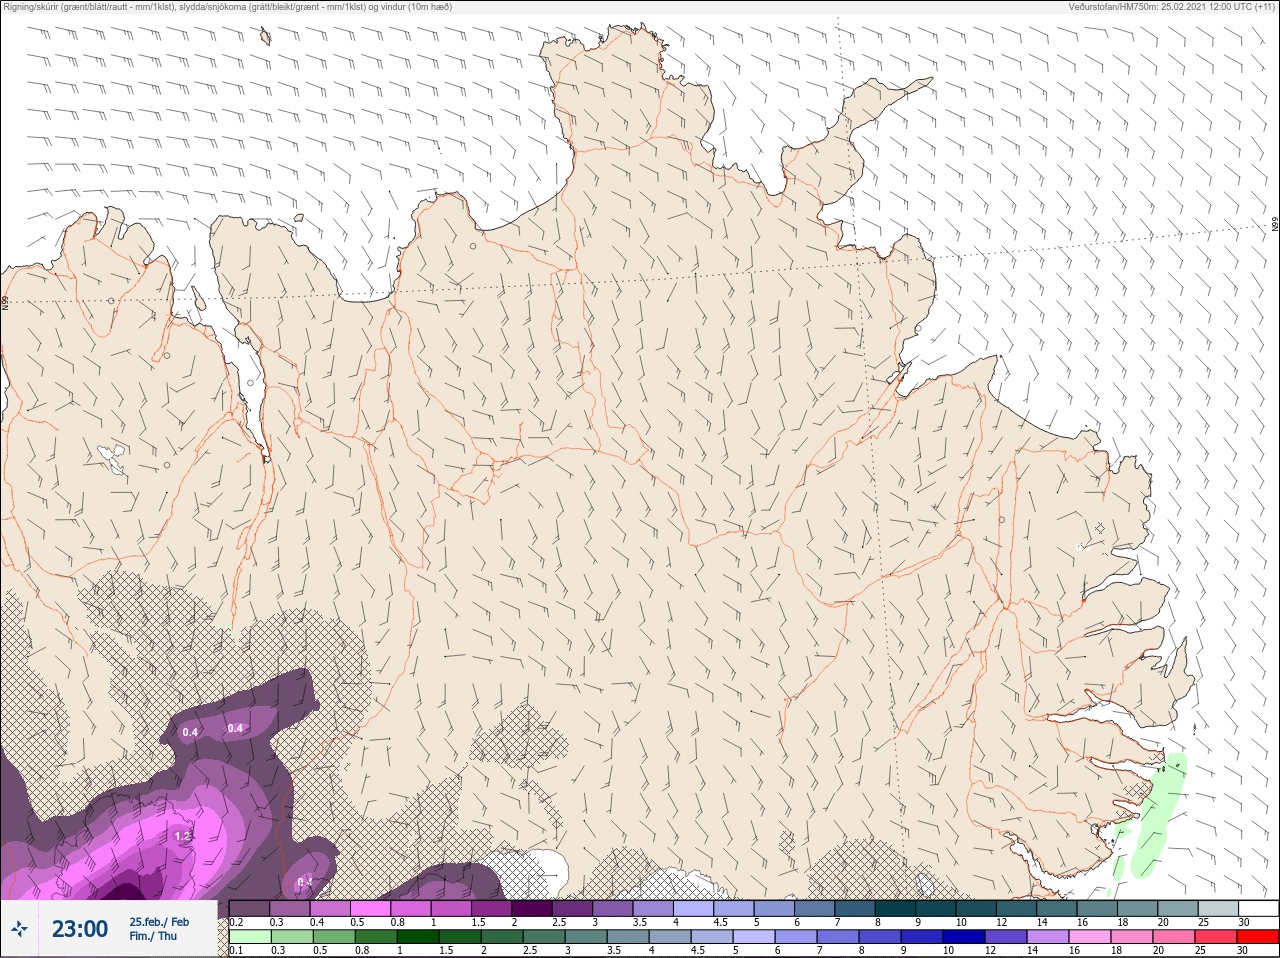Viewport: 1280px width, 958px height.
Task: Click the 1.2 precipitation value label on map
Action: click(x=183, y=836)
